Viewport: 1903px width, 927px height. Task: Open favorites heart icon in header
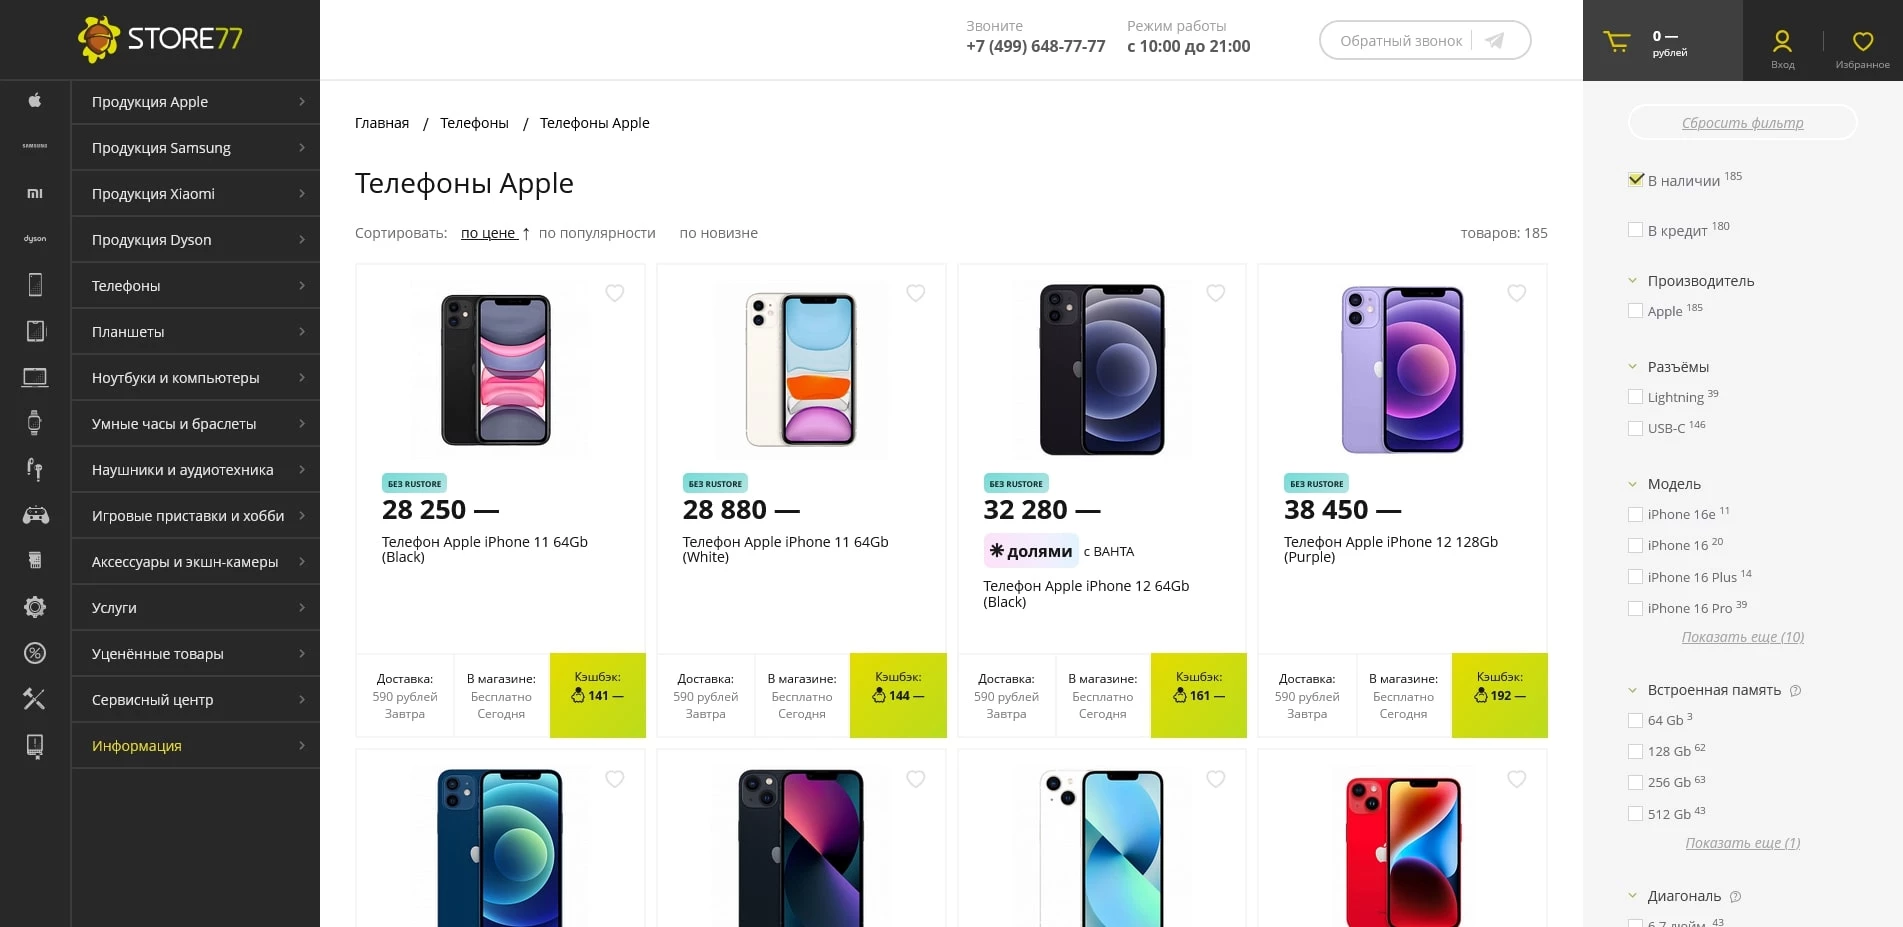tap(1862, 42)
